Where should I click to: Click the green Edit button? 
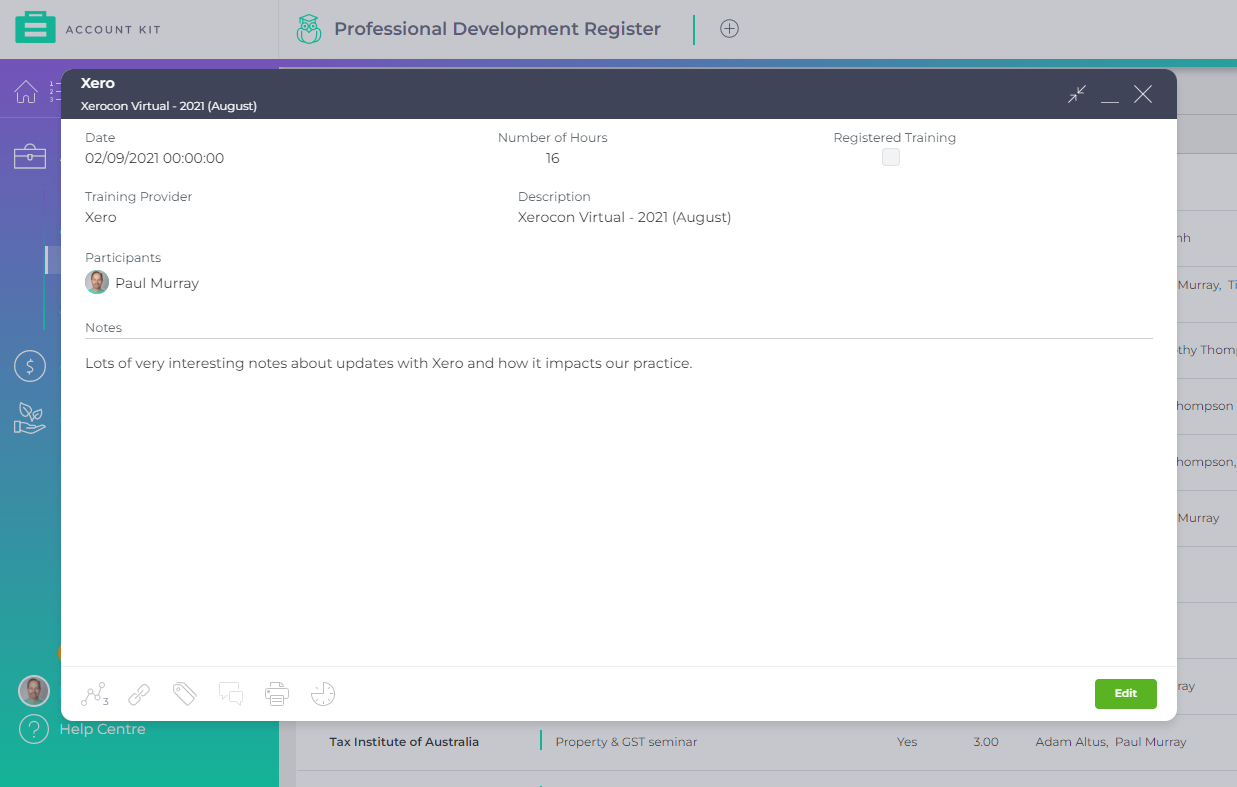click(x=1126, y=694)
